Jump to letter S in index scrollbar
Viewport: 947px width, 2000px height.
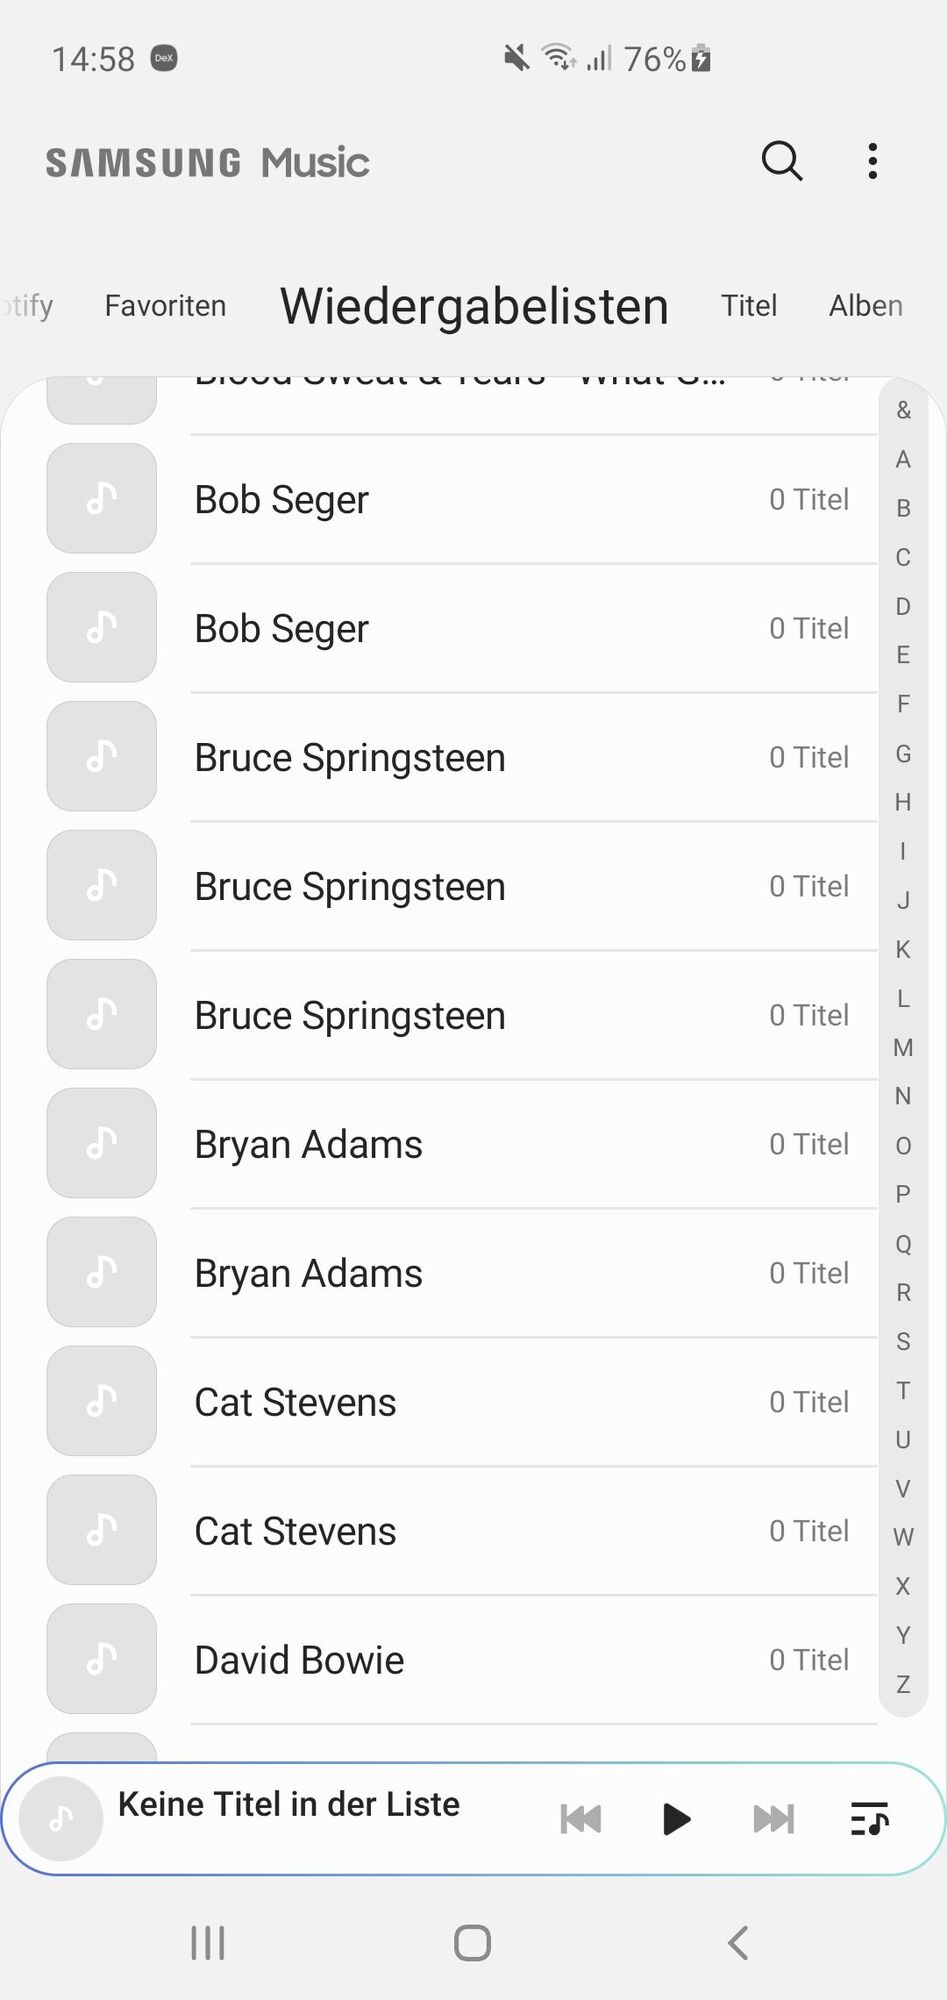pos(903,1341)
